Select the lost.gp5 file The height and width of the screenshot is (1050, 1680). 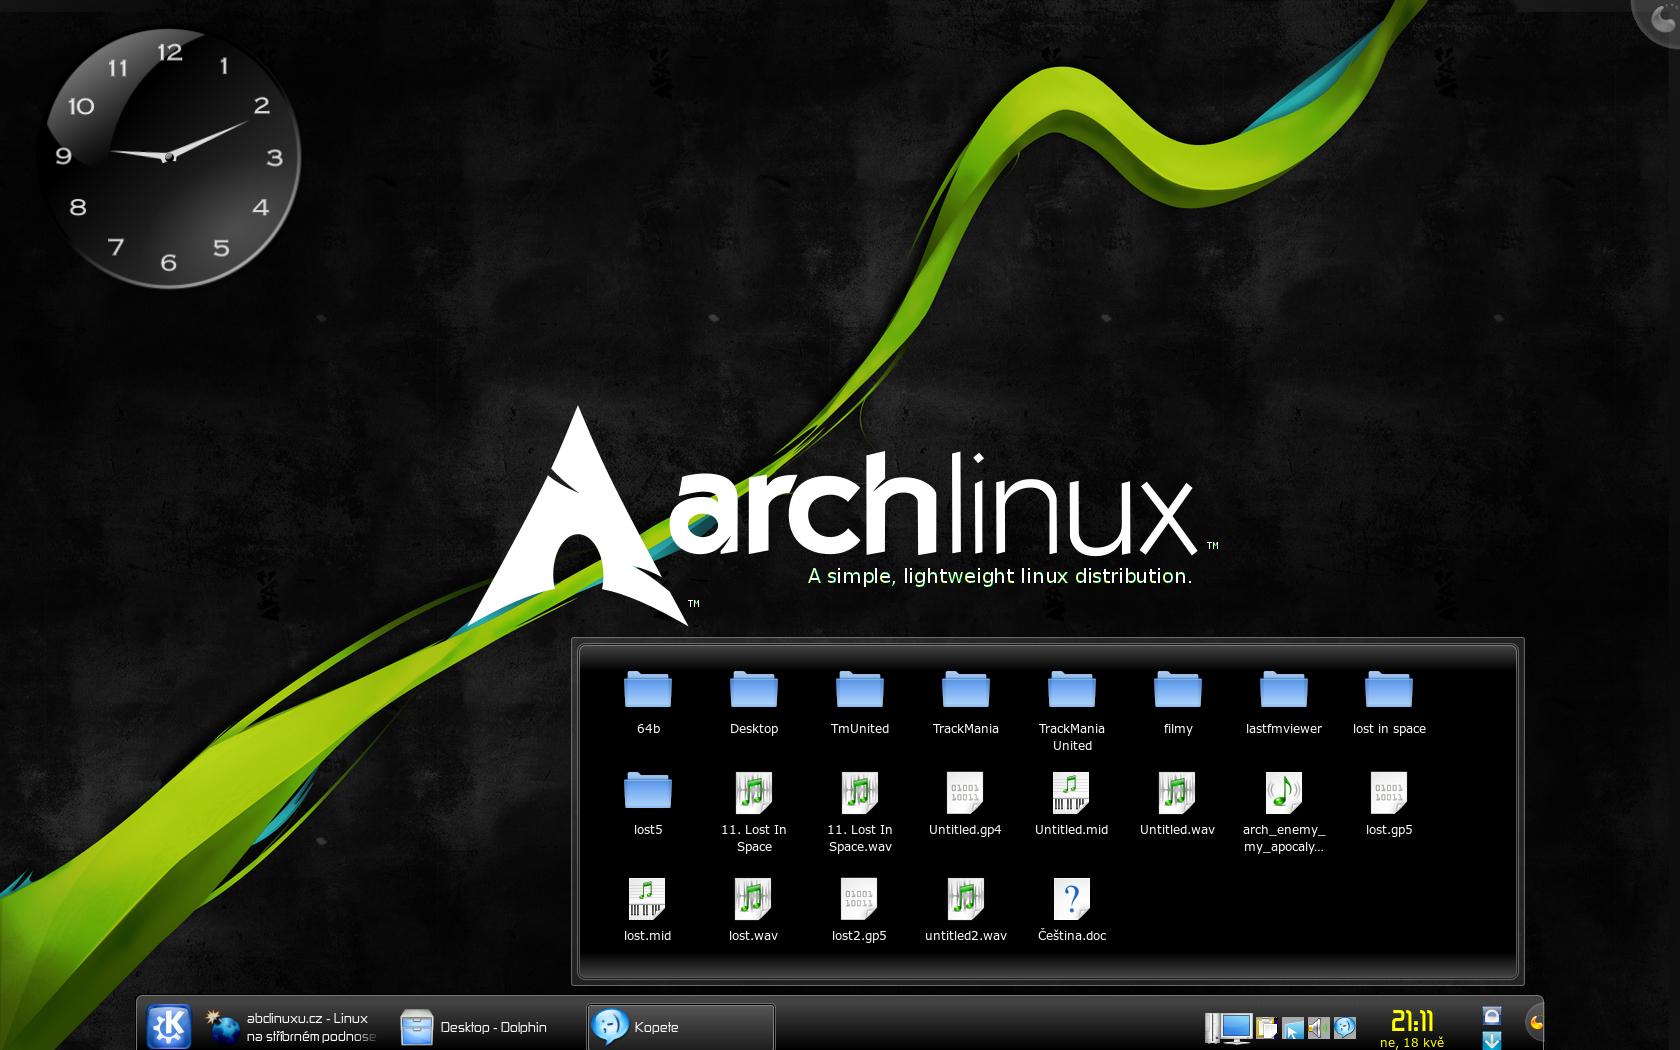[x=1389, y=804]
